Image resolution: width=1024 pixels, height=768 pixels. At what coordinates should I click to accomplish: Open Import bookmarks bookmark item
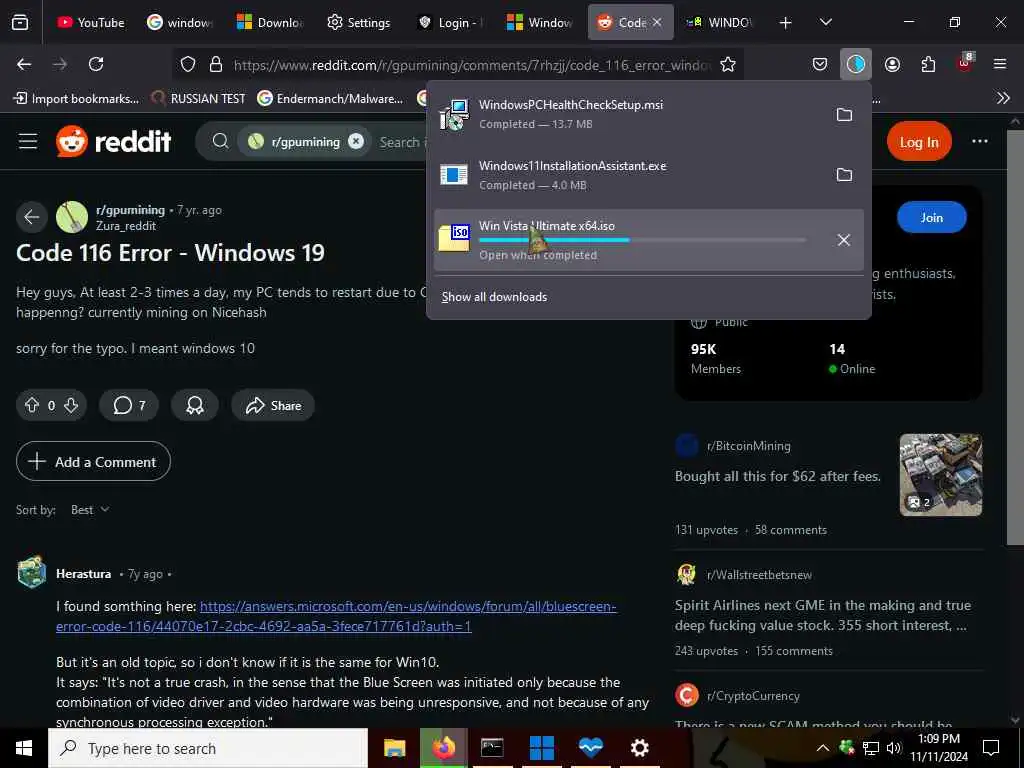76,99
